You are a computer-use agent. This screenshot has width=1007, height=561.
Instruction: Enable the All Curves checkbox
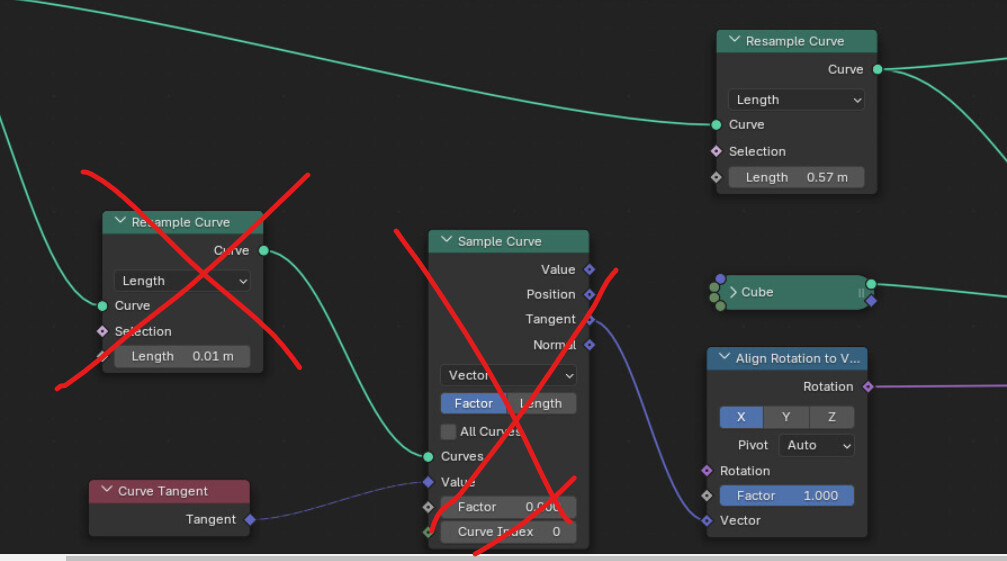point(448,431)
